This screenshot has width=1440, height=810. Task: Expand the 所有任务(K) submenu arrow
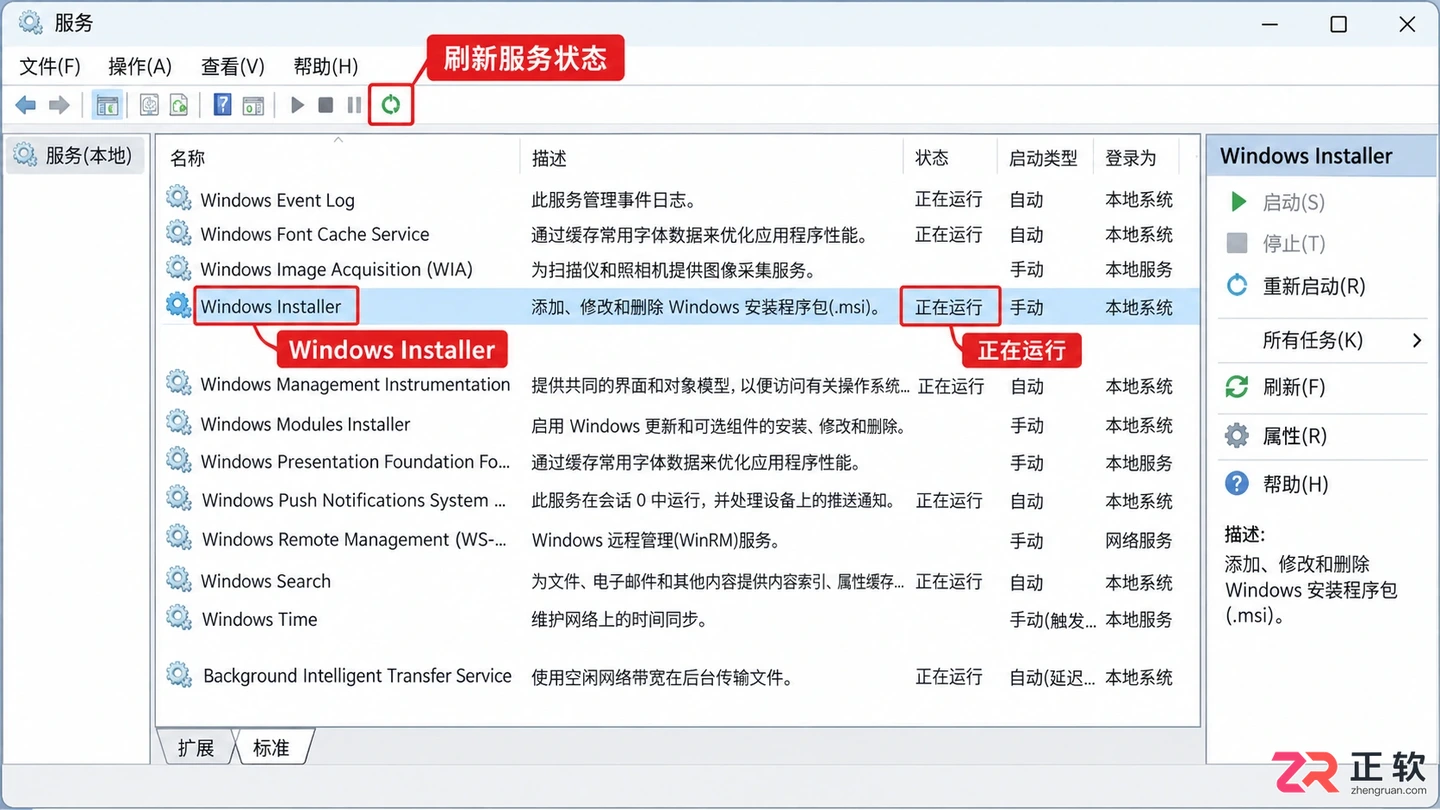[1417, 341]
